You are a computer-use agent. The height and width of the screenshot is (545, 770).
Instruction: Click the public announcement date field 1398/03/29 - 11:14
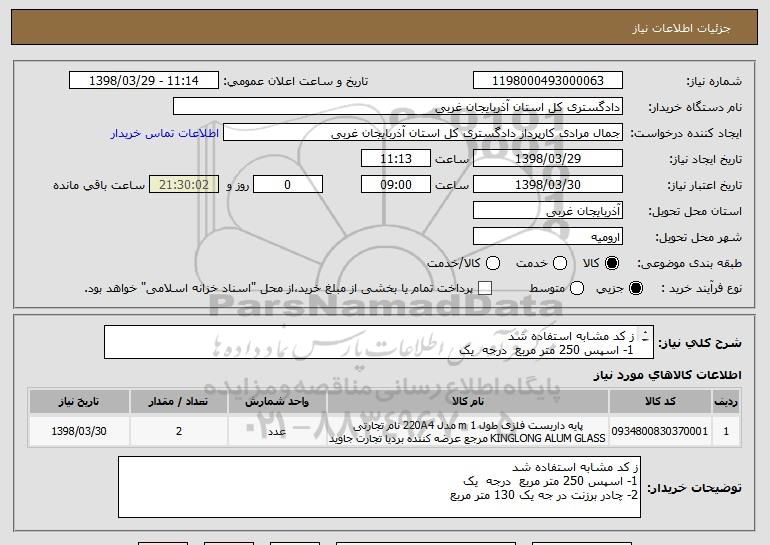pyautogui.click(x=144, y=81)
